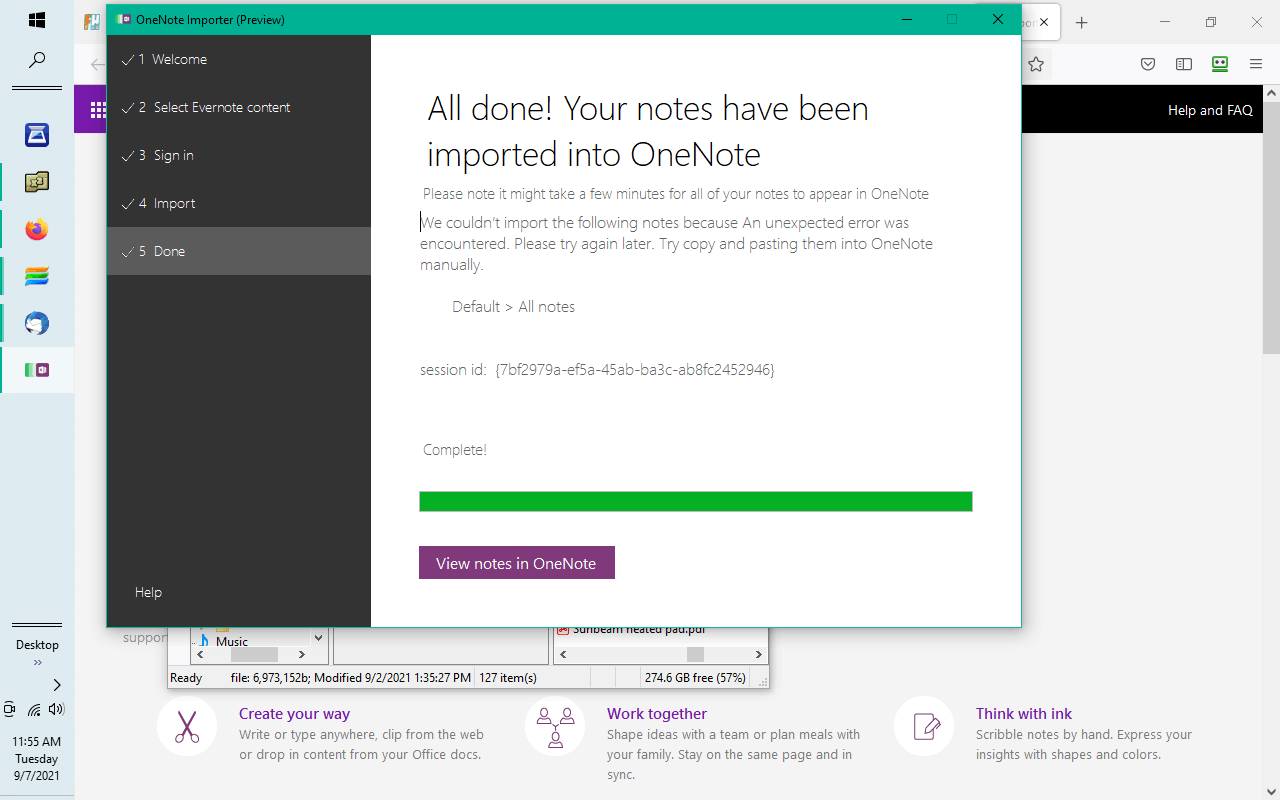Close the OneNote Importer window
Viewport: 1280px width, 800px height.
[x=998, y=19]
